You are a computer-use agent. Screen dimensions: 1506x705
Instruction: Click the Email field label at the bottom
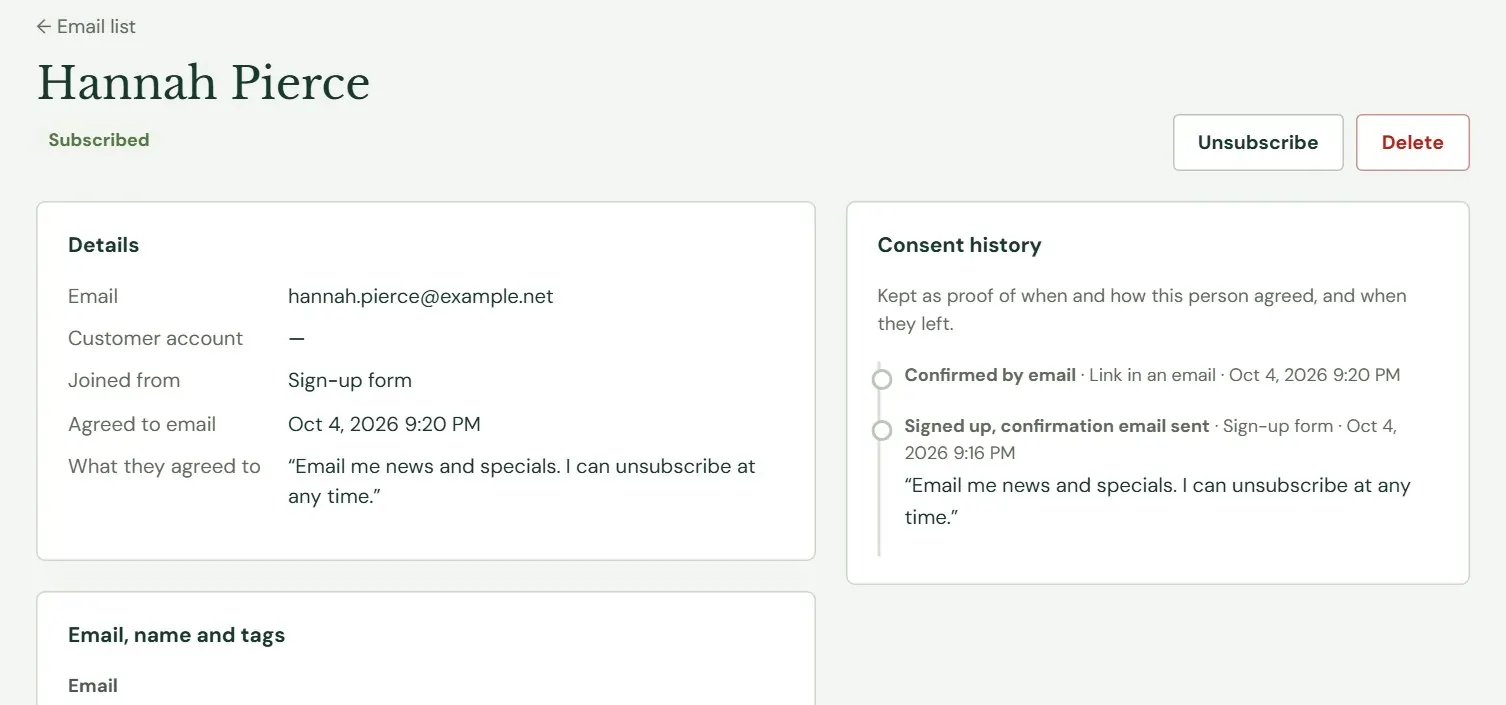[93, 686]
